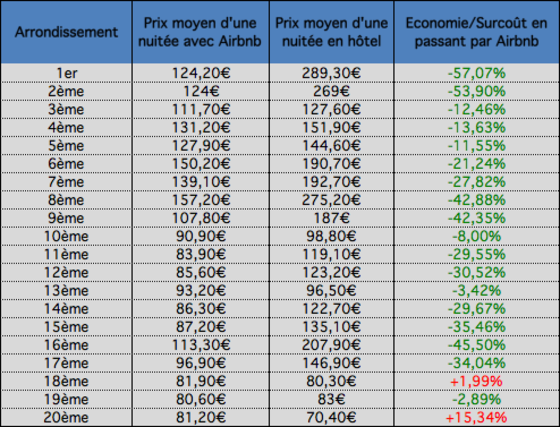Image resolution: width=560 pixels, height=427 pixels.
Task: Click the 124,20€ Airbnb price cell
Action: coord(200,73)
